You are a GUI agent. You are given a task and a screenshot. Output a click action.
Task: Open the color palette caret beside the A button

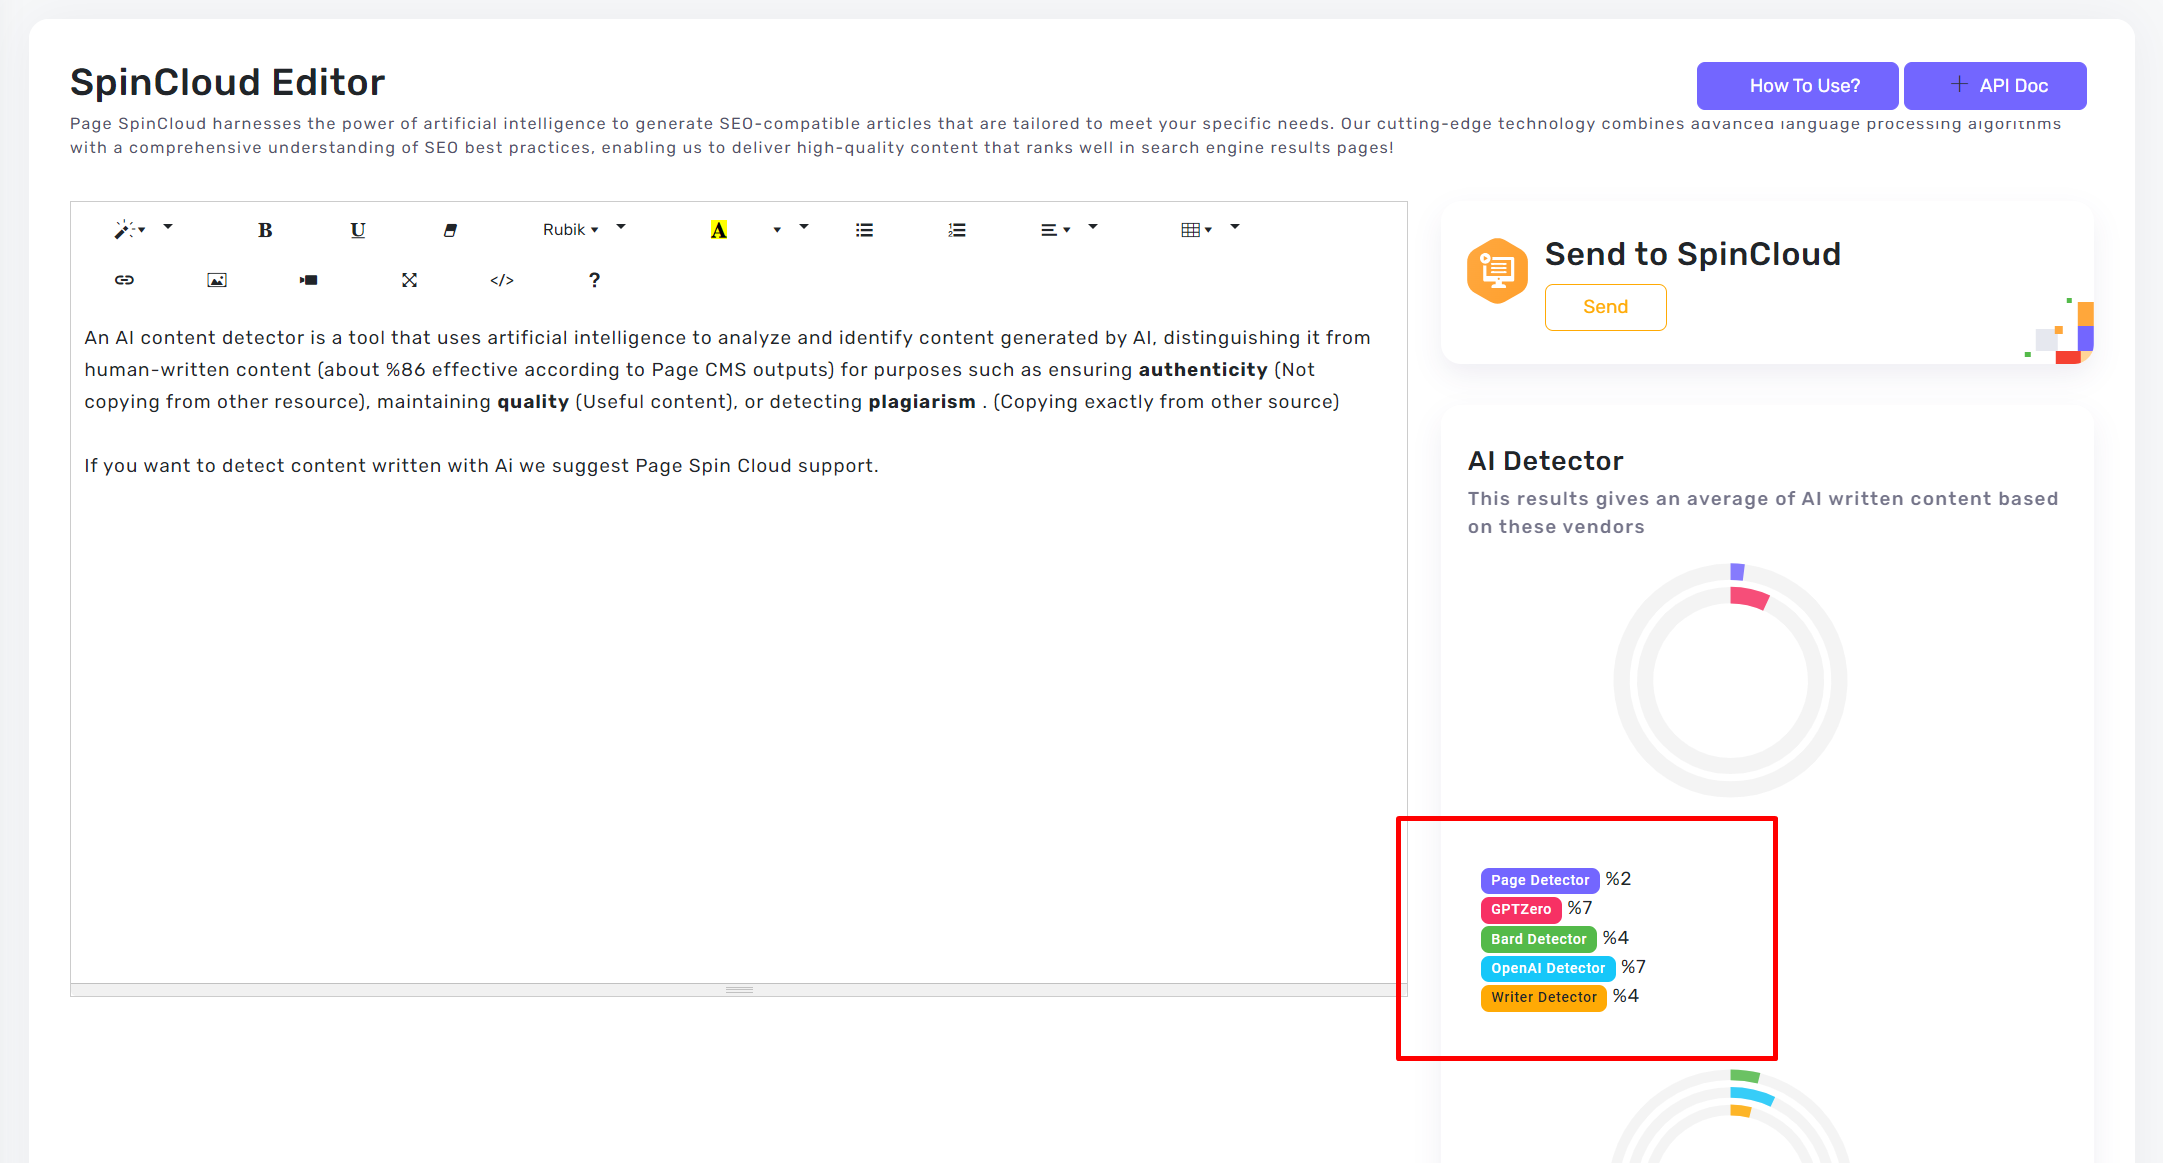point(777,230)
